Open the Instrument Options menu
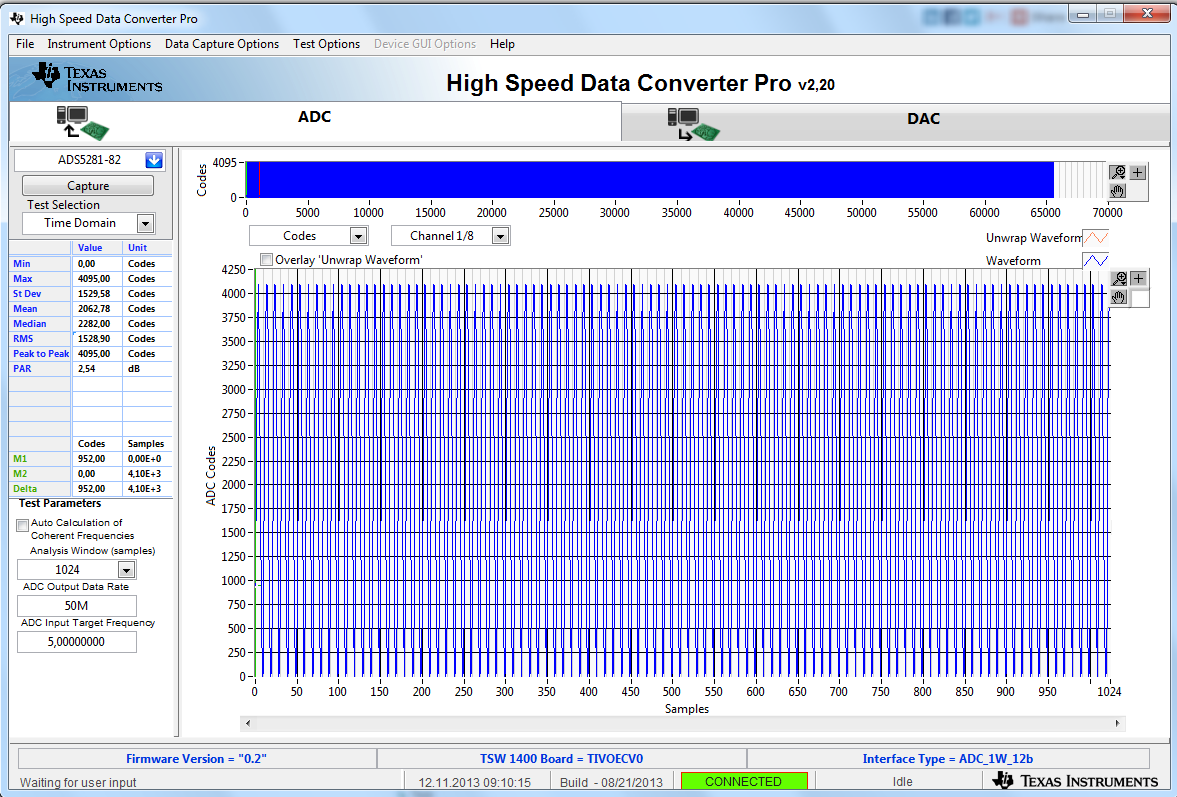Image resolution: width=1177 pixels, height=797 pixels. [x=99, y=44]
